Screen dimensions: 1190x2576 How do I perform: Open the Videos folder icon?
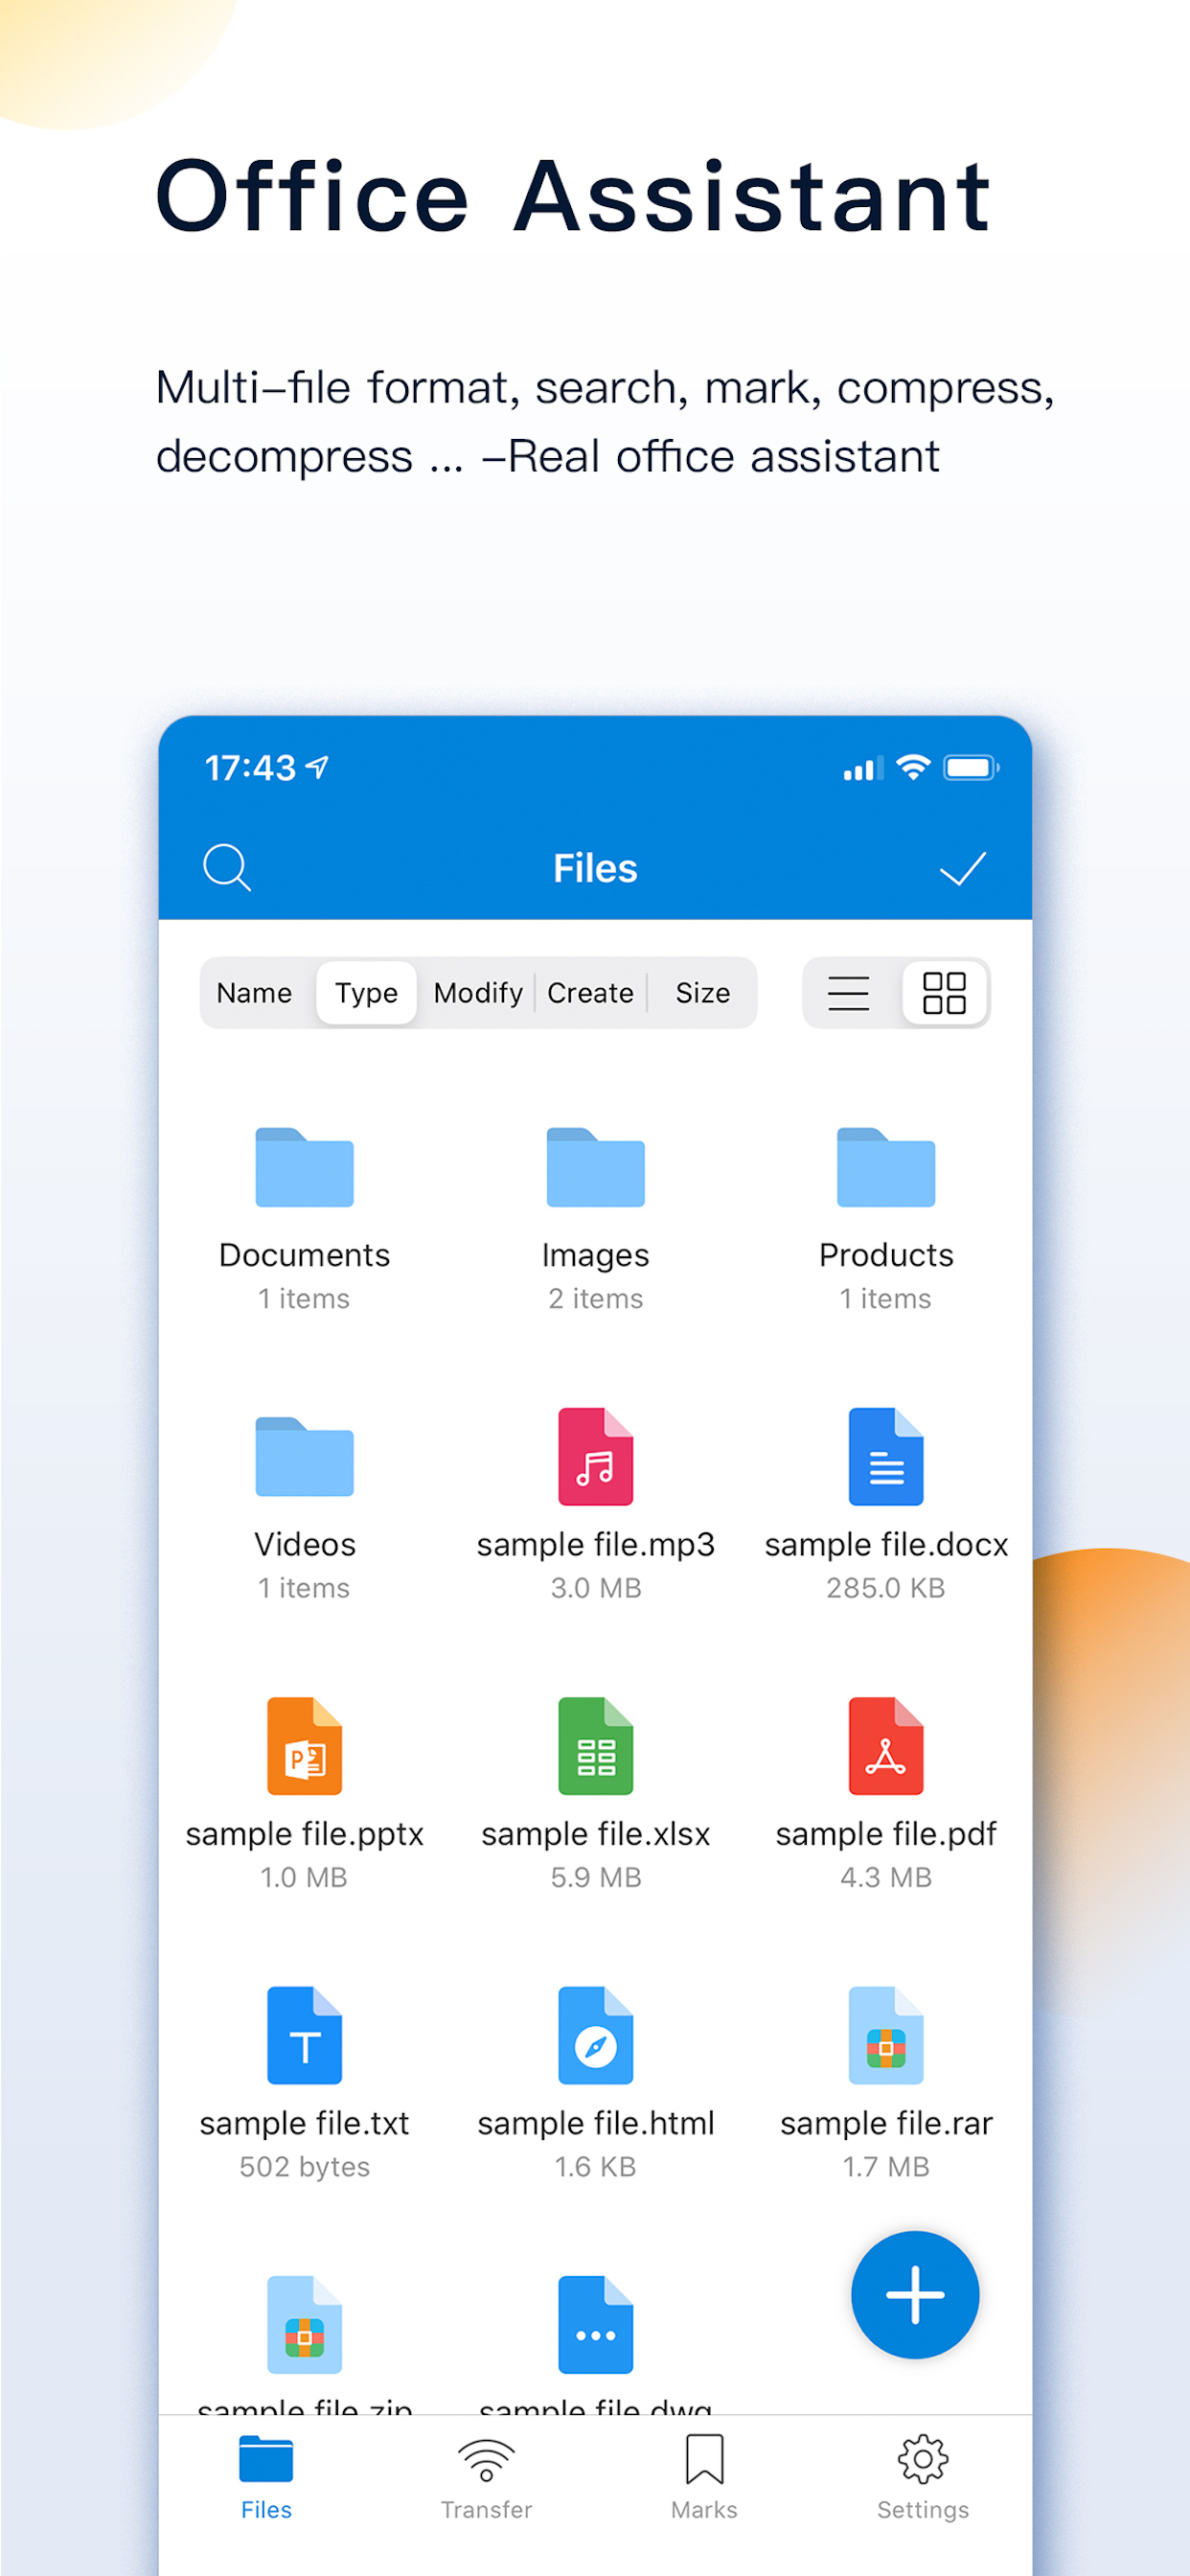coord(304,1456)
